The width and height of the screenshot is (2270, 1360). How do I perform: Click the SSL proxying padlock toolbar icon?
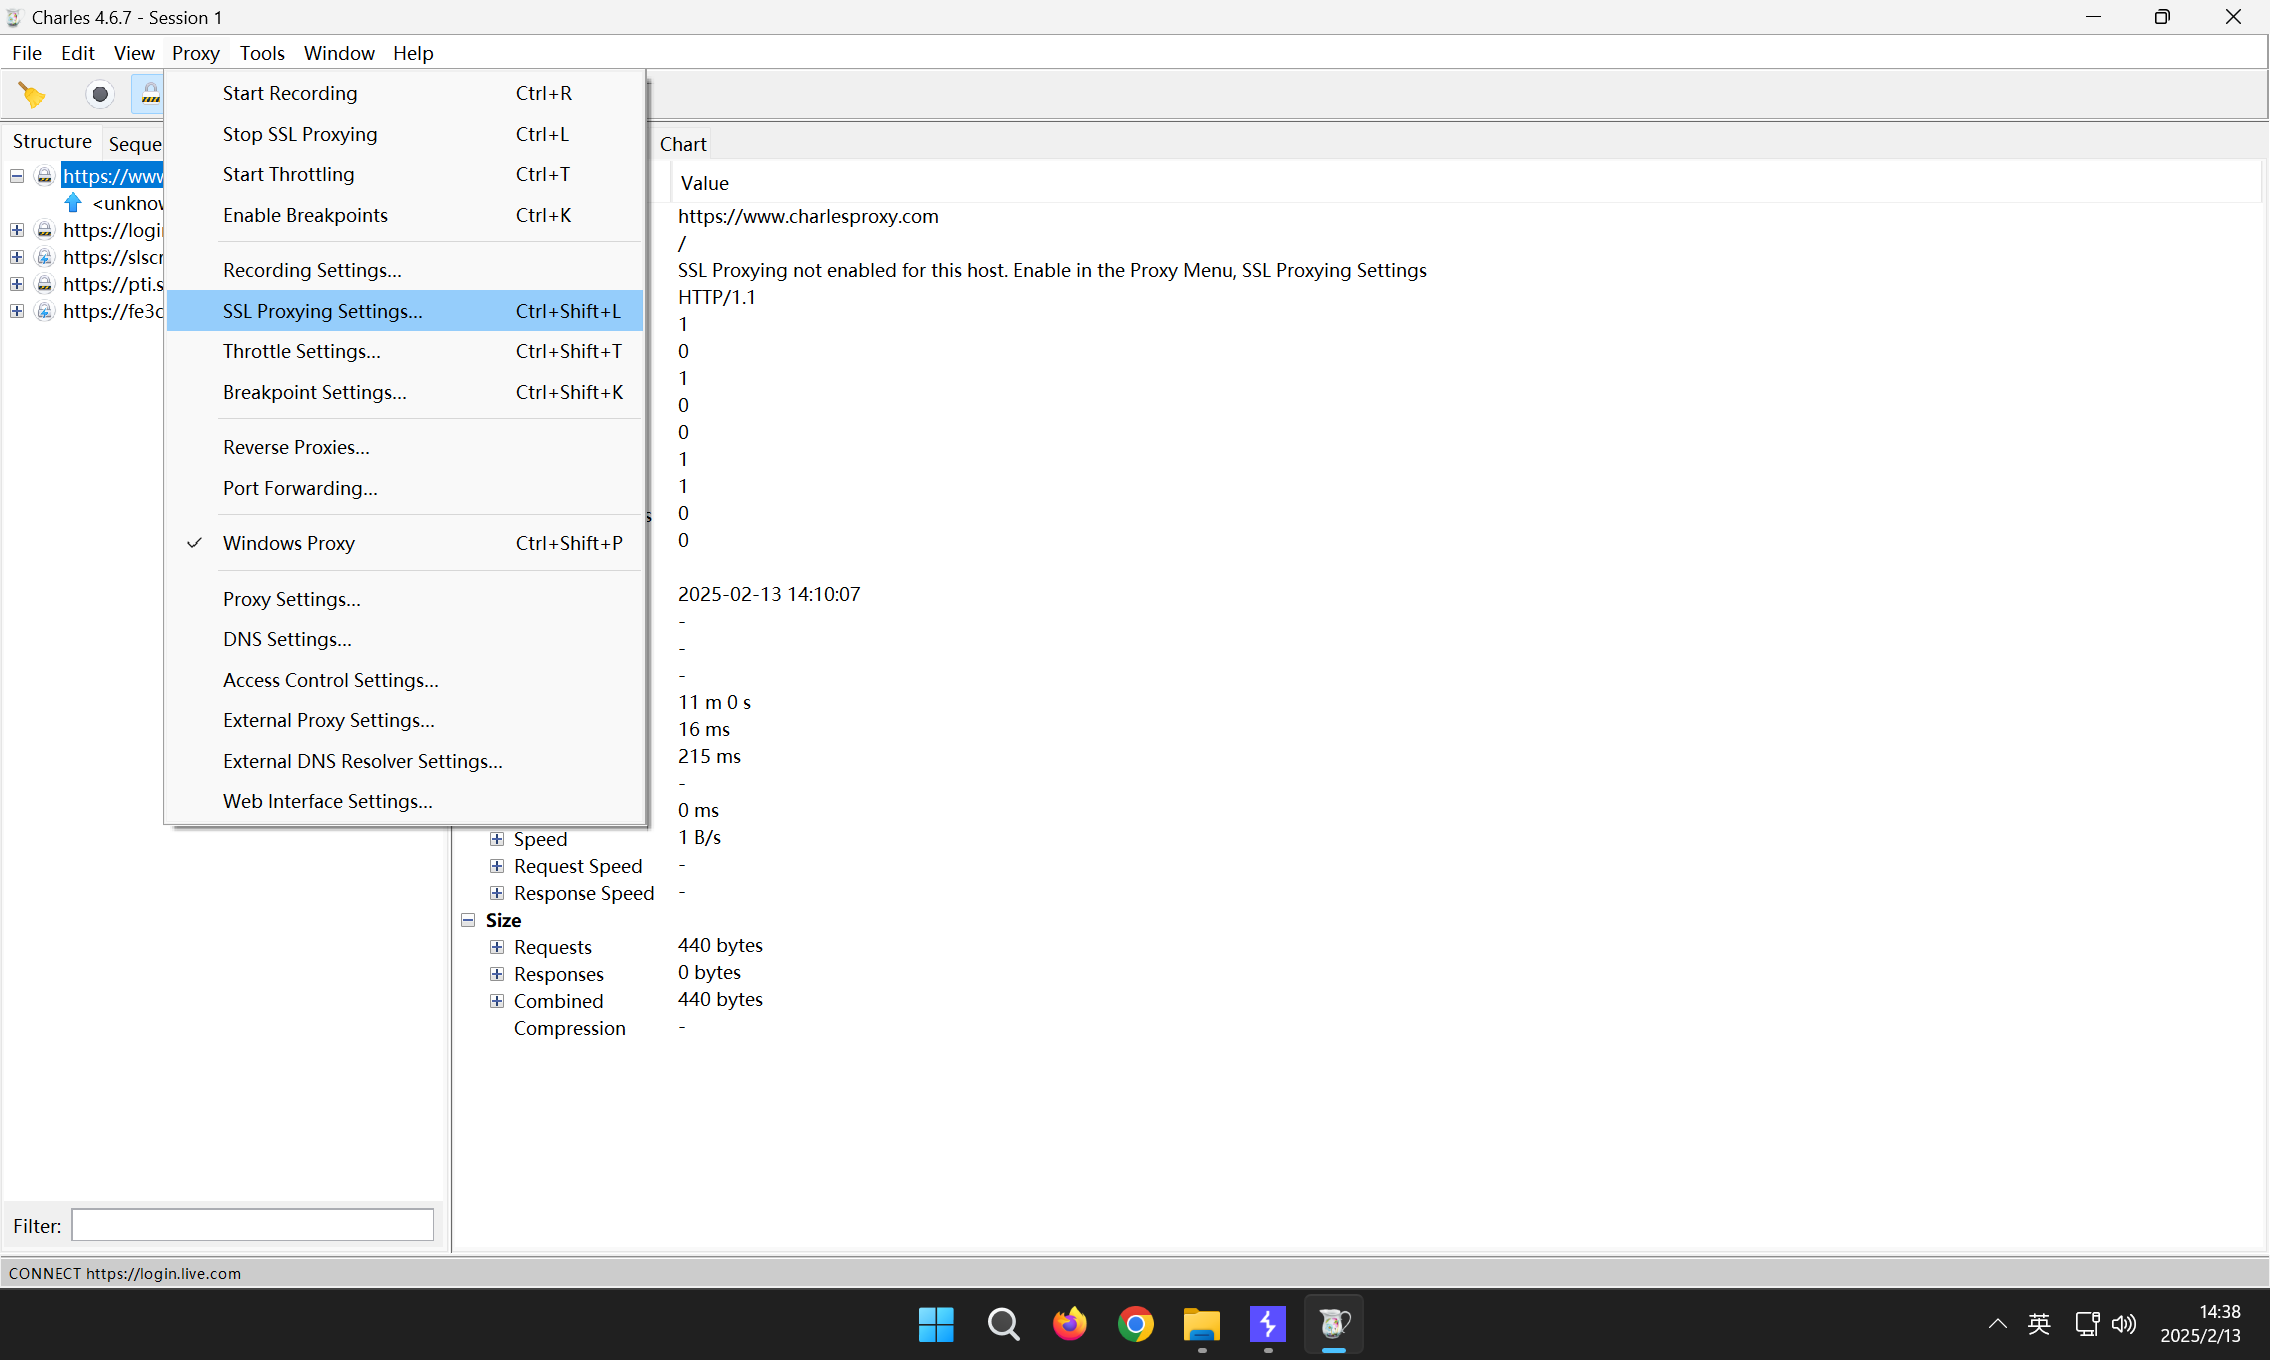pos(150,95)
